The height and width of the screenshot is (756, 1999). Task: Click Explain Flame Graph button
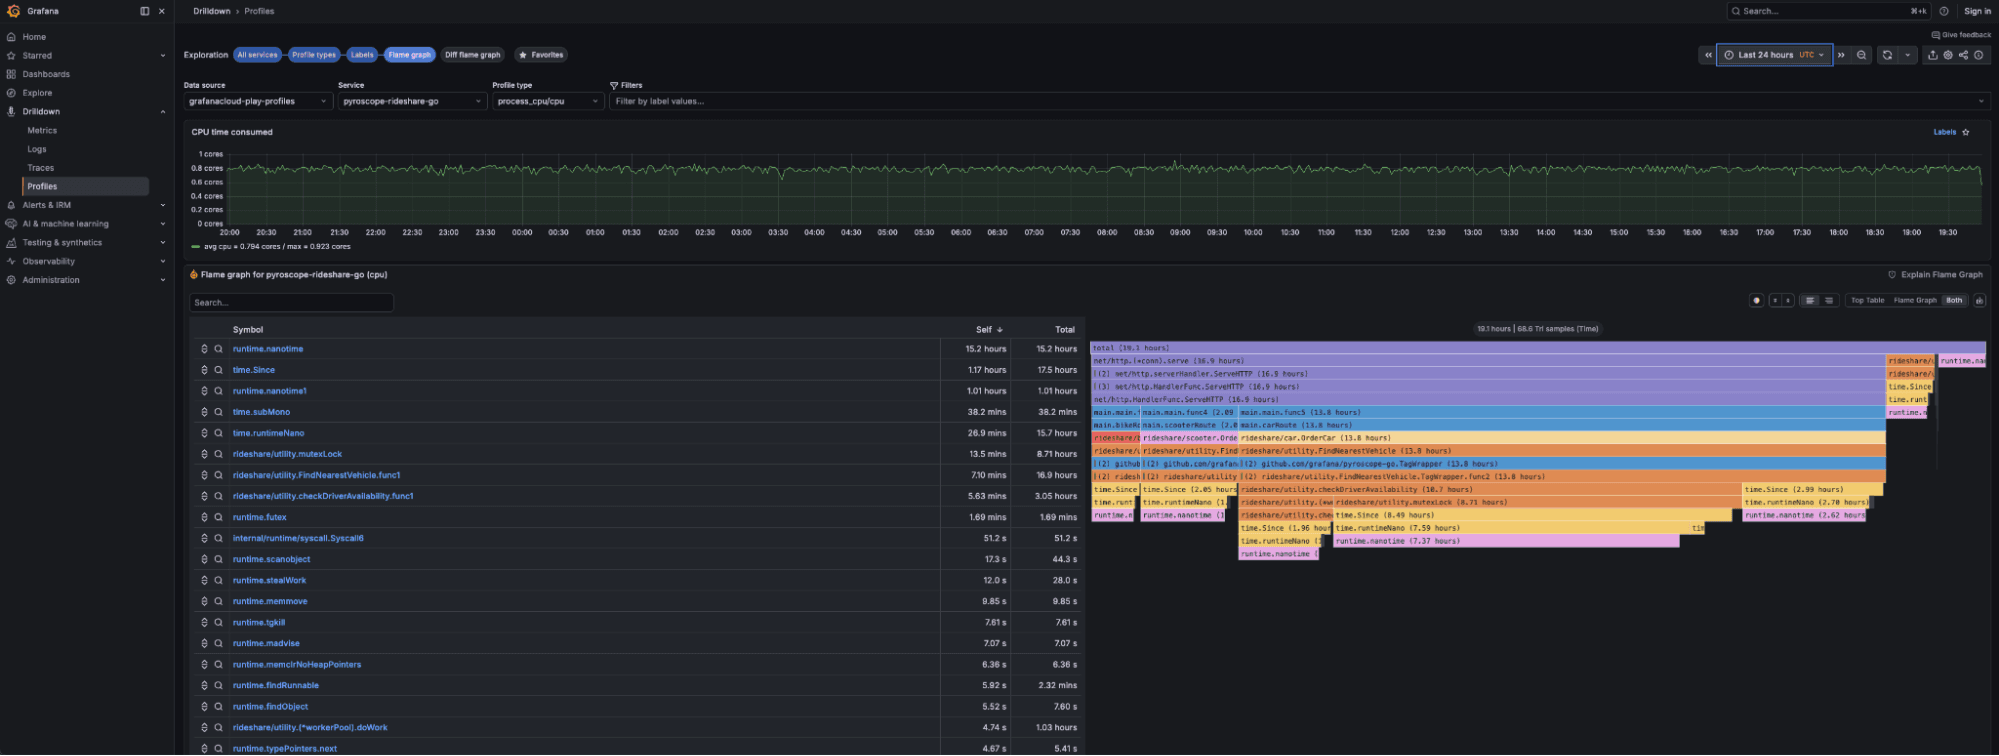pos(1935,275)
